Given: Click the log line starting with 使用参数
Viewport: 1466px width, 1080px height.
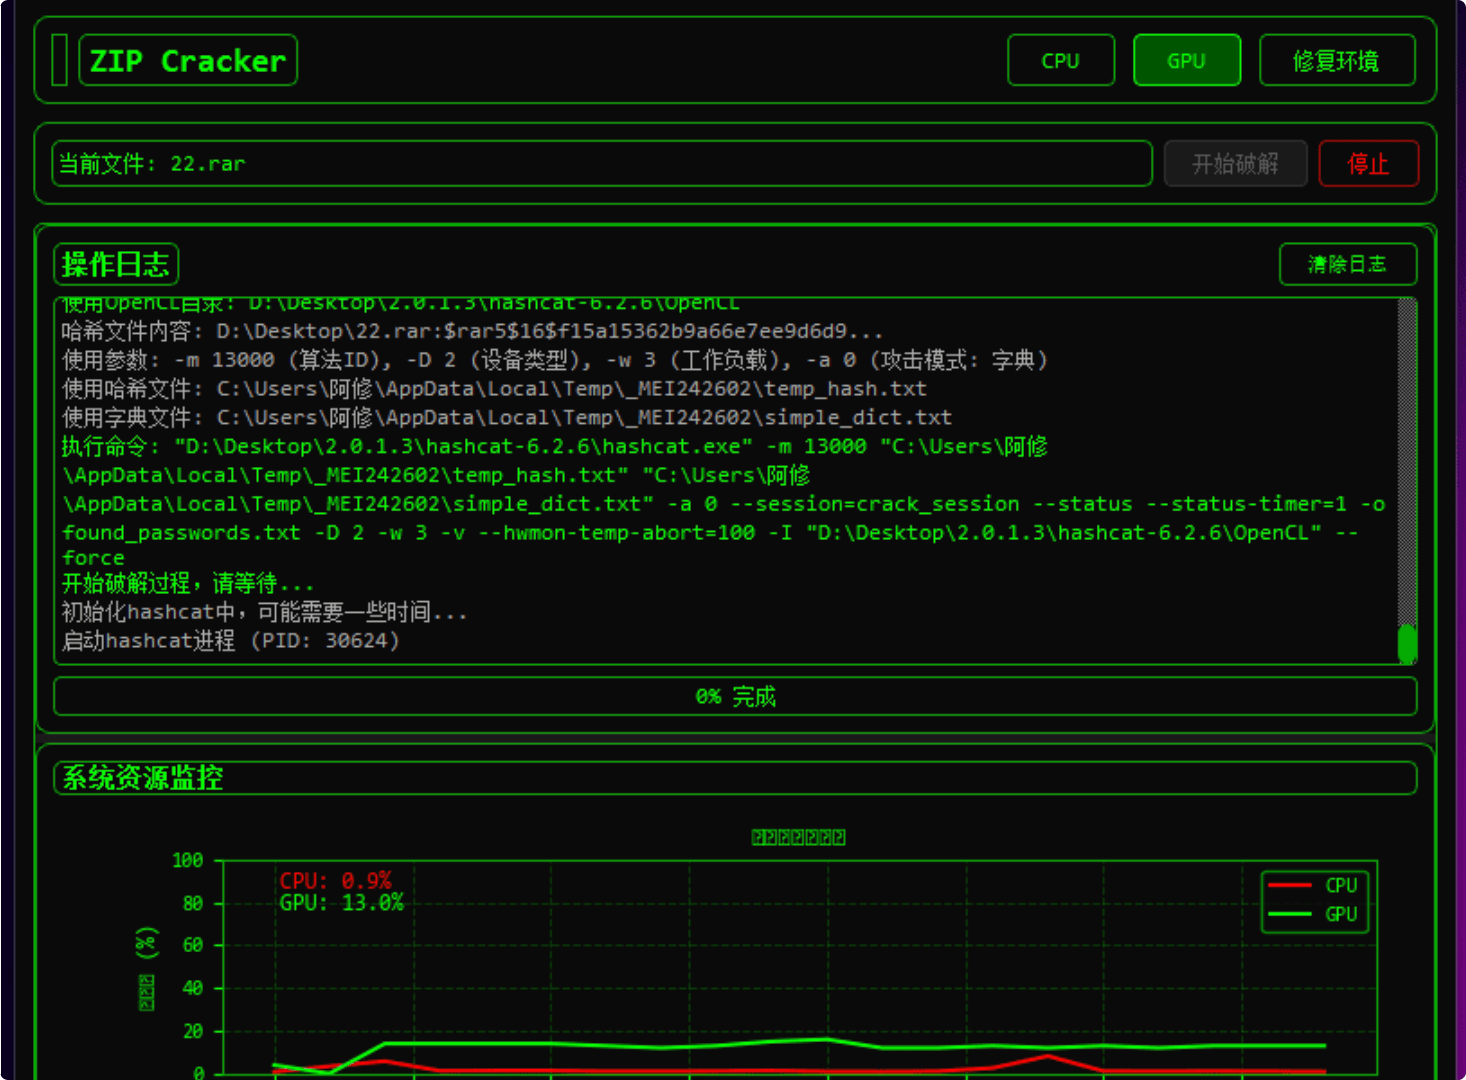Looking at the screenshot, I should tap(555, 360).
